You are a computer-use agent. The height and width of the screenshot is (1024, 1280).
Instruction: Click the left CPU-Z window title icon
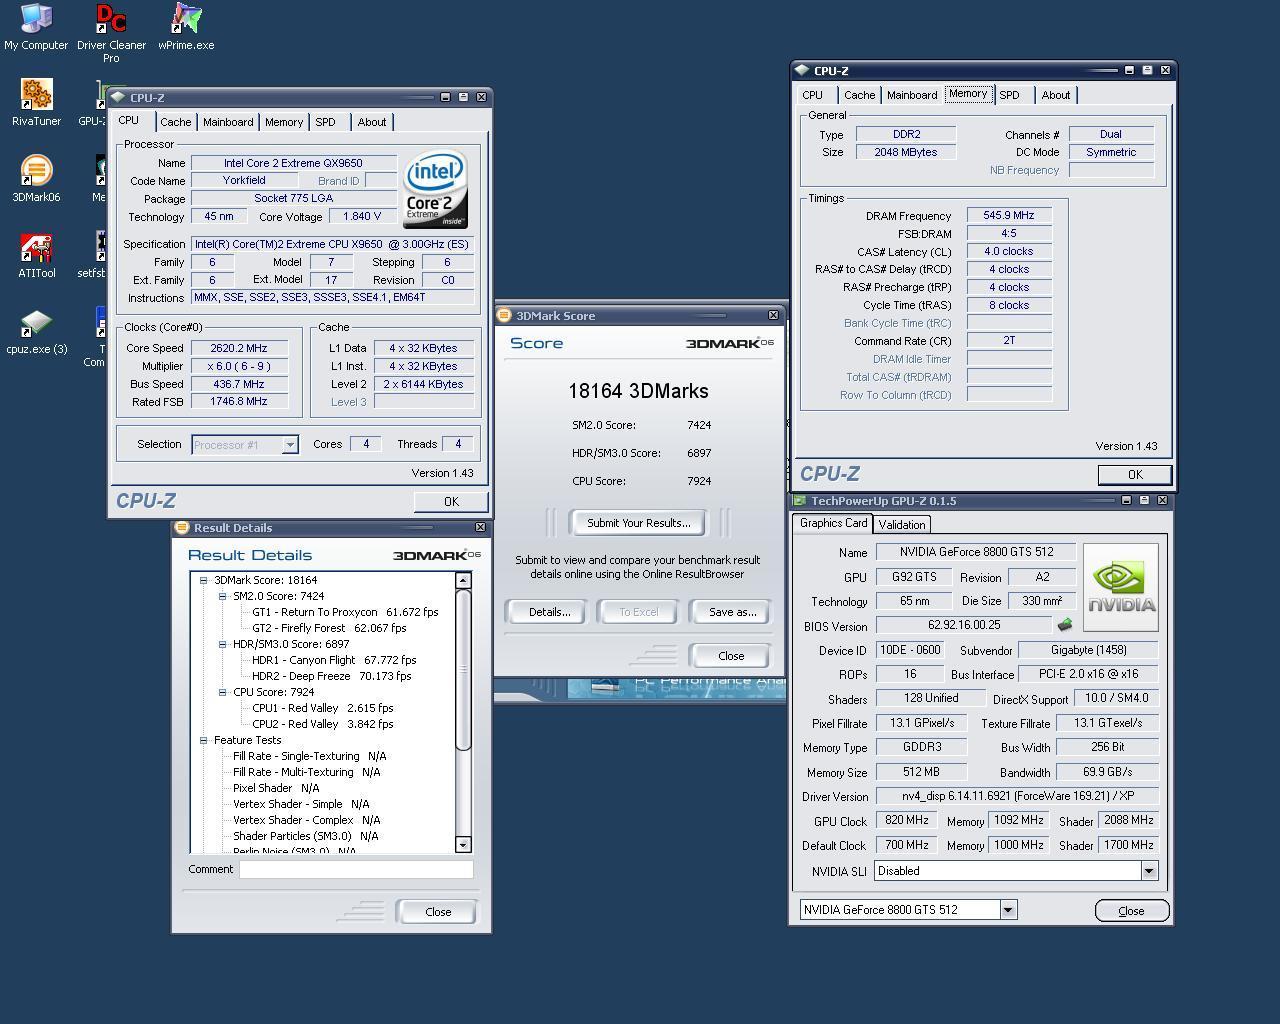pos(118,97)
